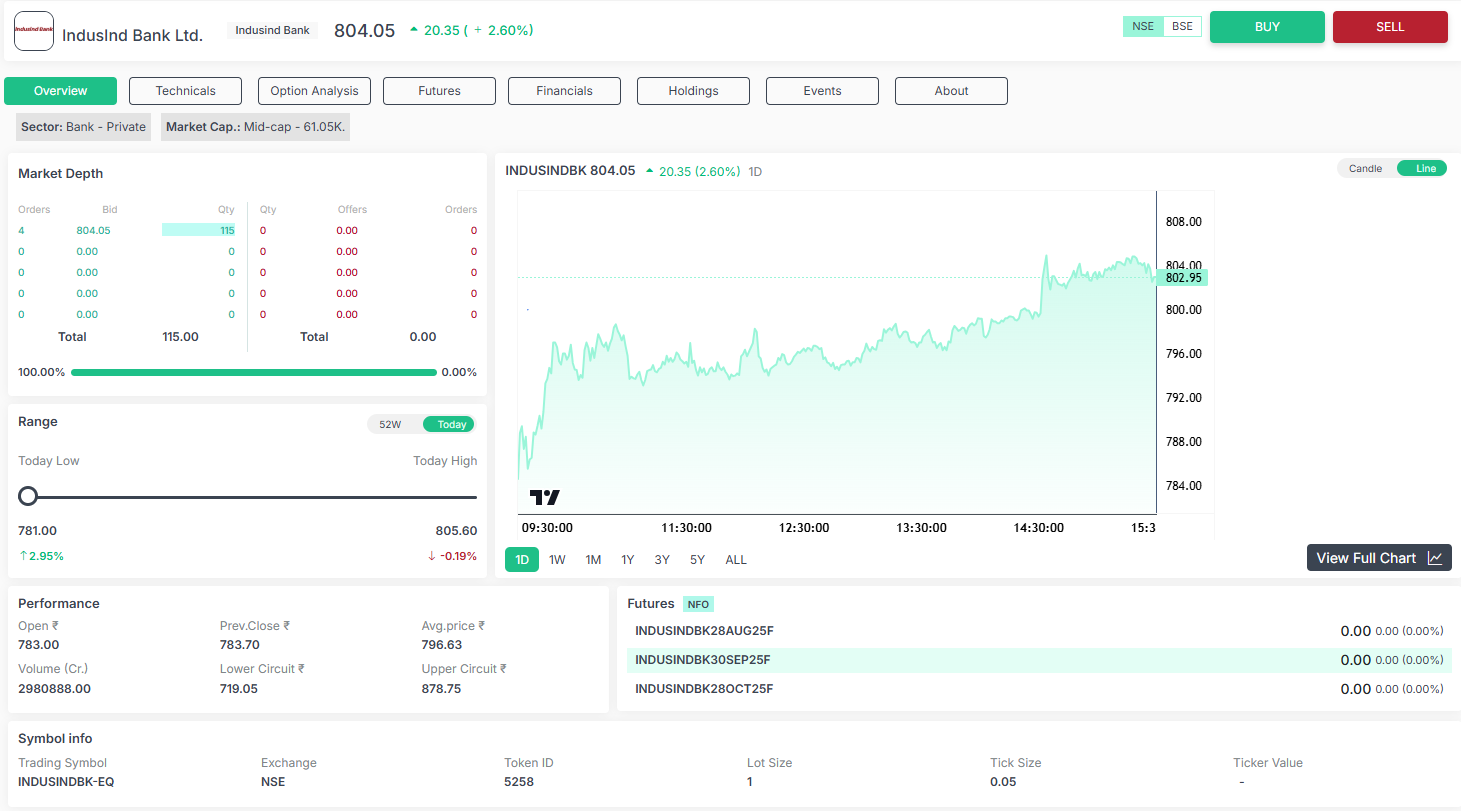Click the green BUY button
1461x811 pixels.
coord(1267,27)
